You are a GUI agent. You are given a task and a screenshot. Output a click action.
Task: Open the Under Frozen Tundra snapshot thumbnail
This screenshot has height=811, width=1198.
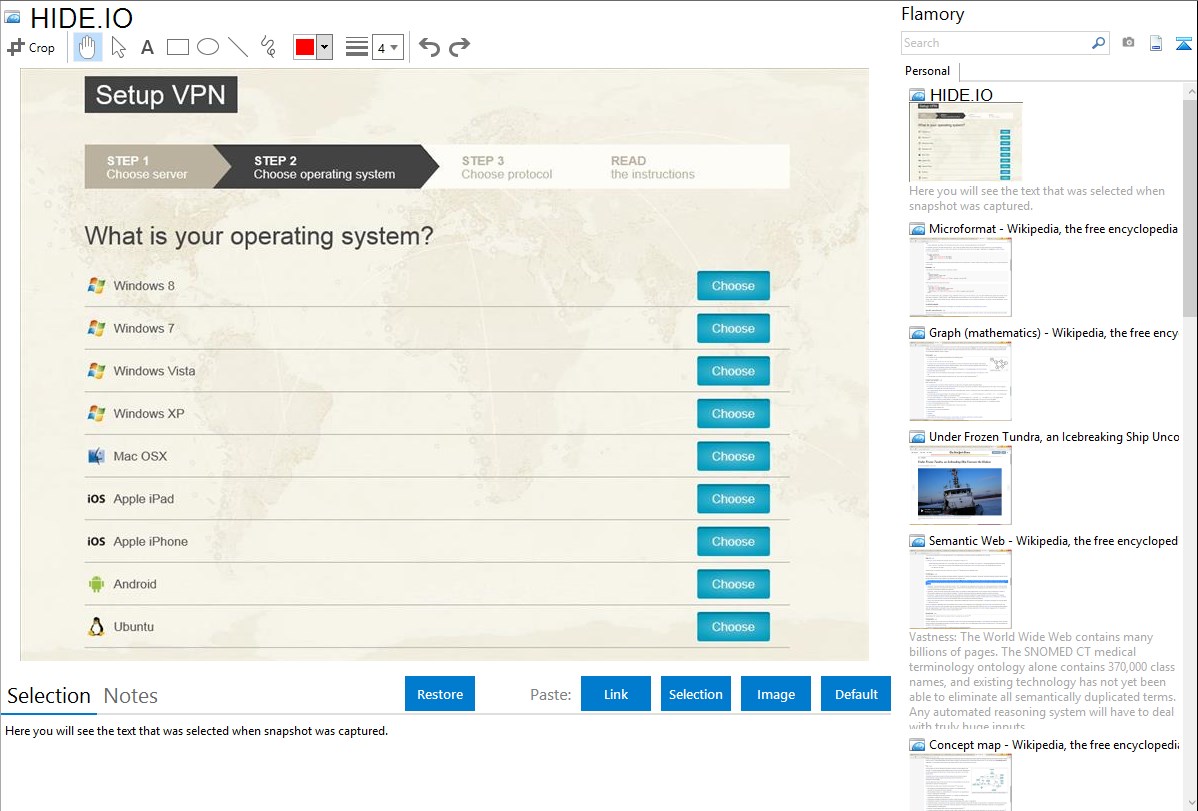pos(960,485)
